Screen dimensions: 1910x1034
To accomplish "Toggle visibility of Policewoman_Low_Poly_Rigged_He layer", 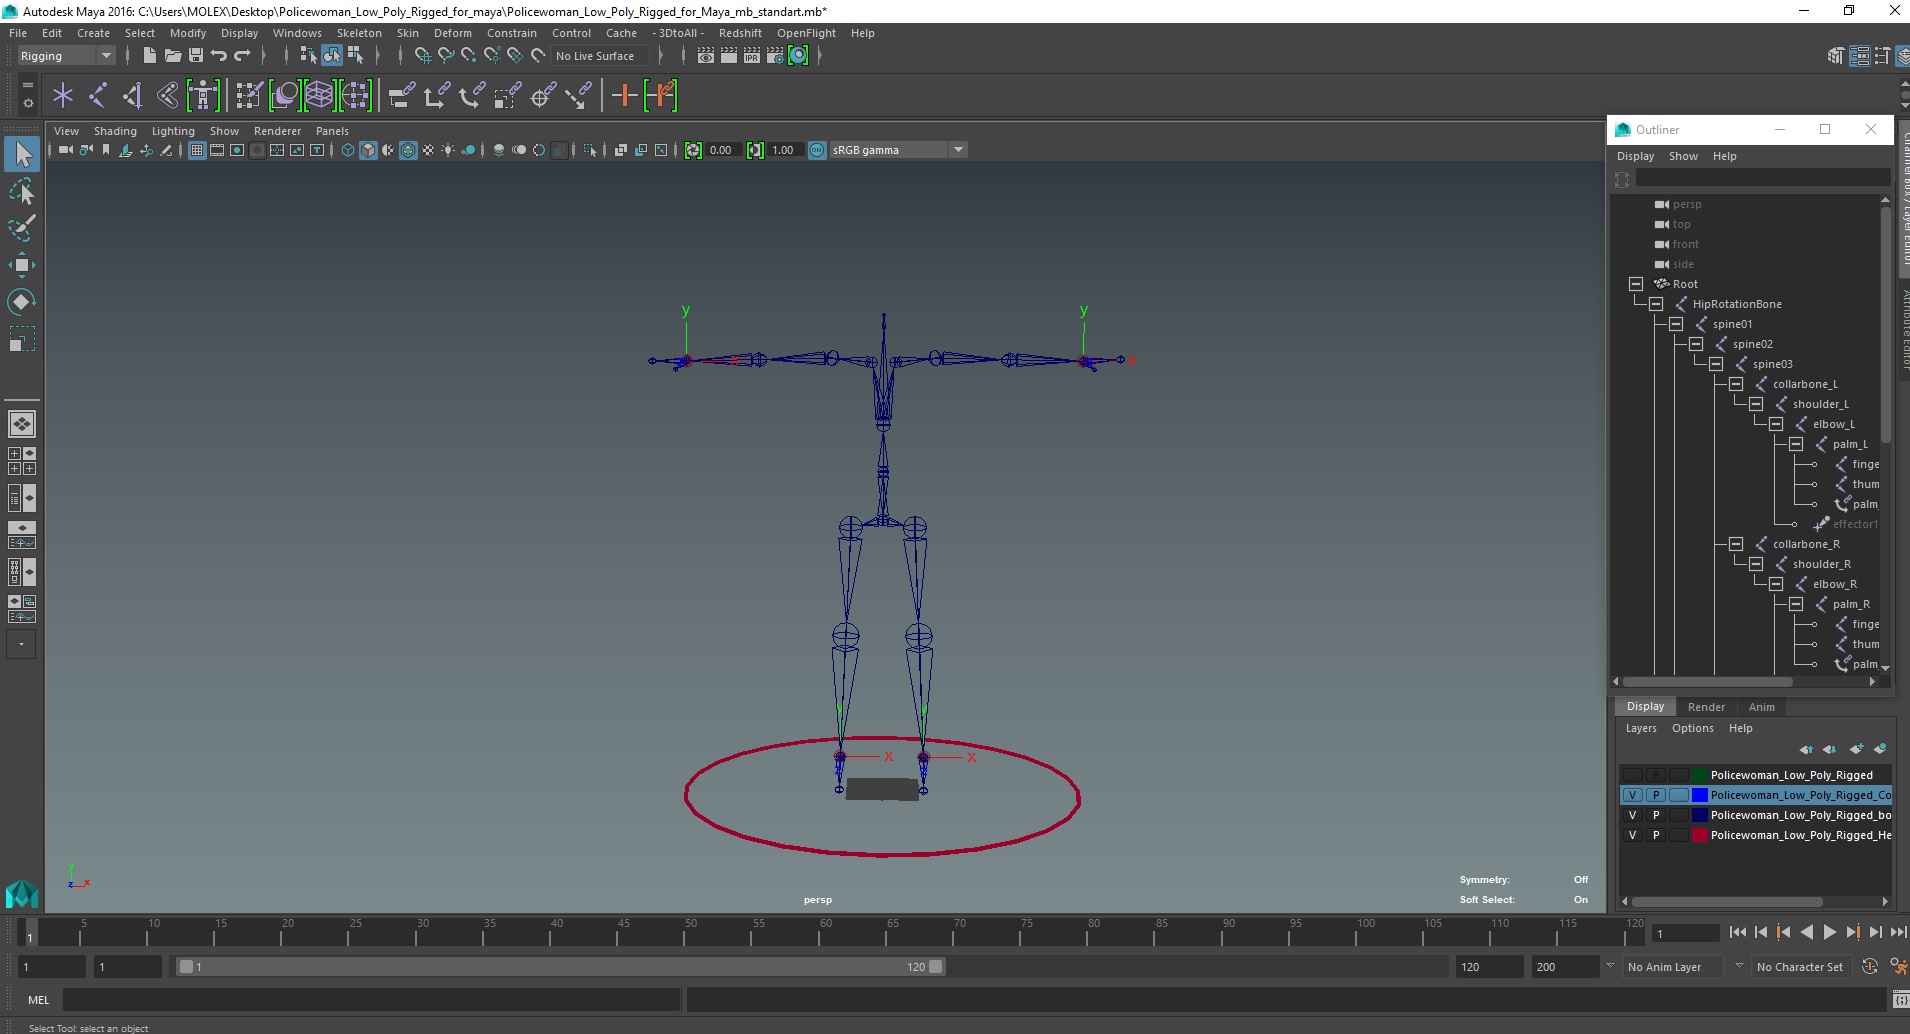I will coord(1632,835).
